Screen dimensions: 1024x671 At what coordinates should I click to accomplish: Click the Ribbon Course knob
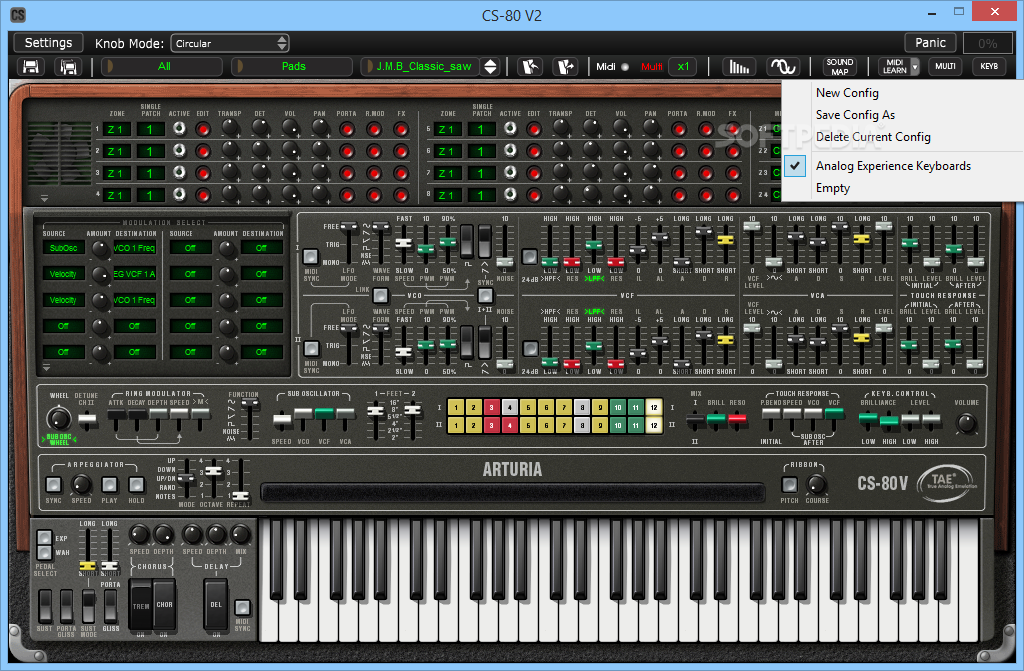click(x=816, y=485)
